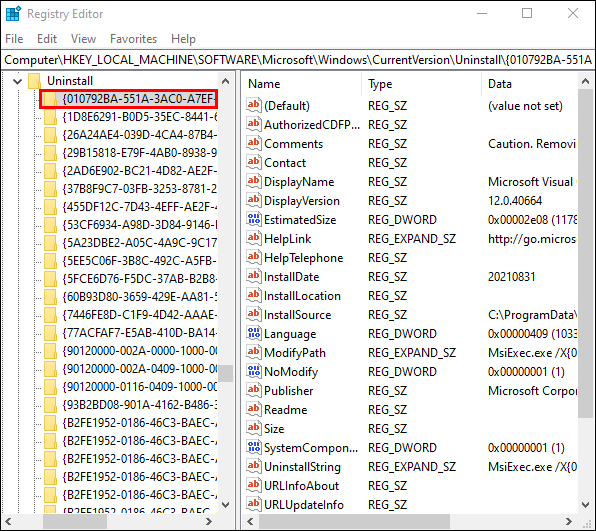Collapse the Uninstall tree node
Screen dimensions: 596x531
pyautogui.click(x=17, y=81)
